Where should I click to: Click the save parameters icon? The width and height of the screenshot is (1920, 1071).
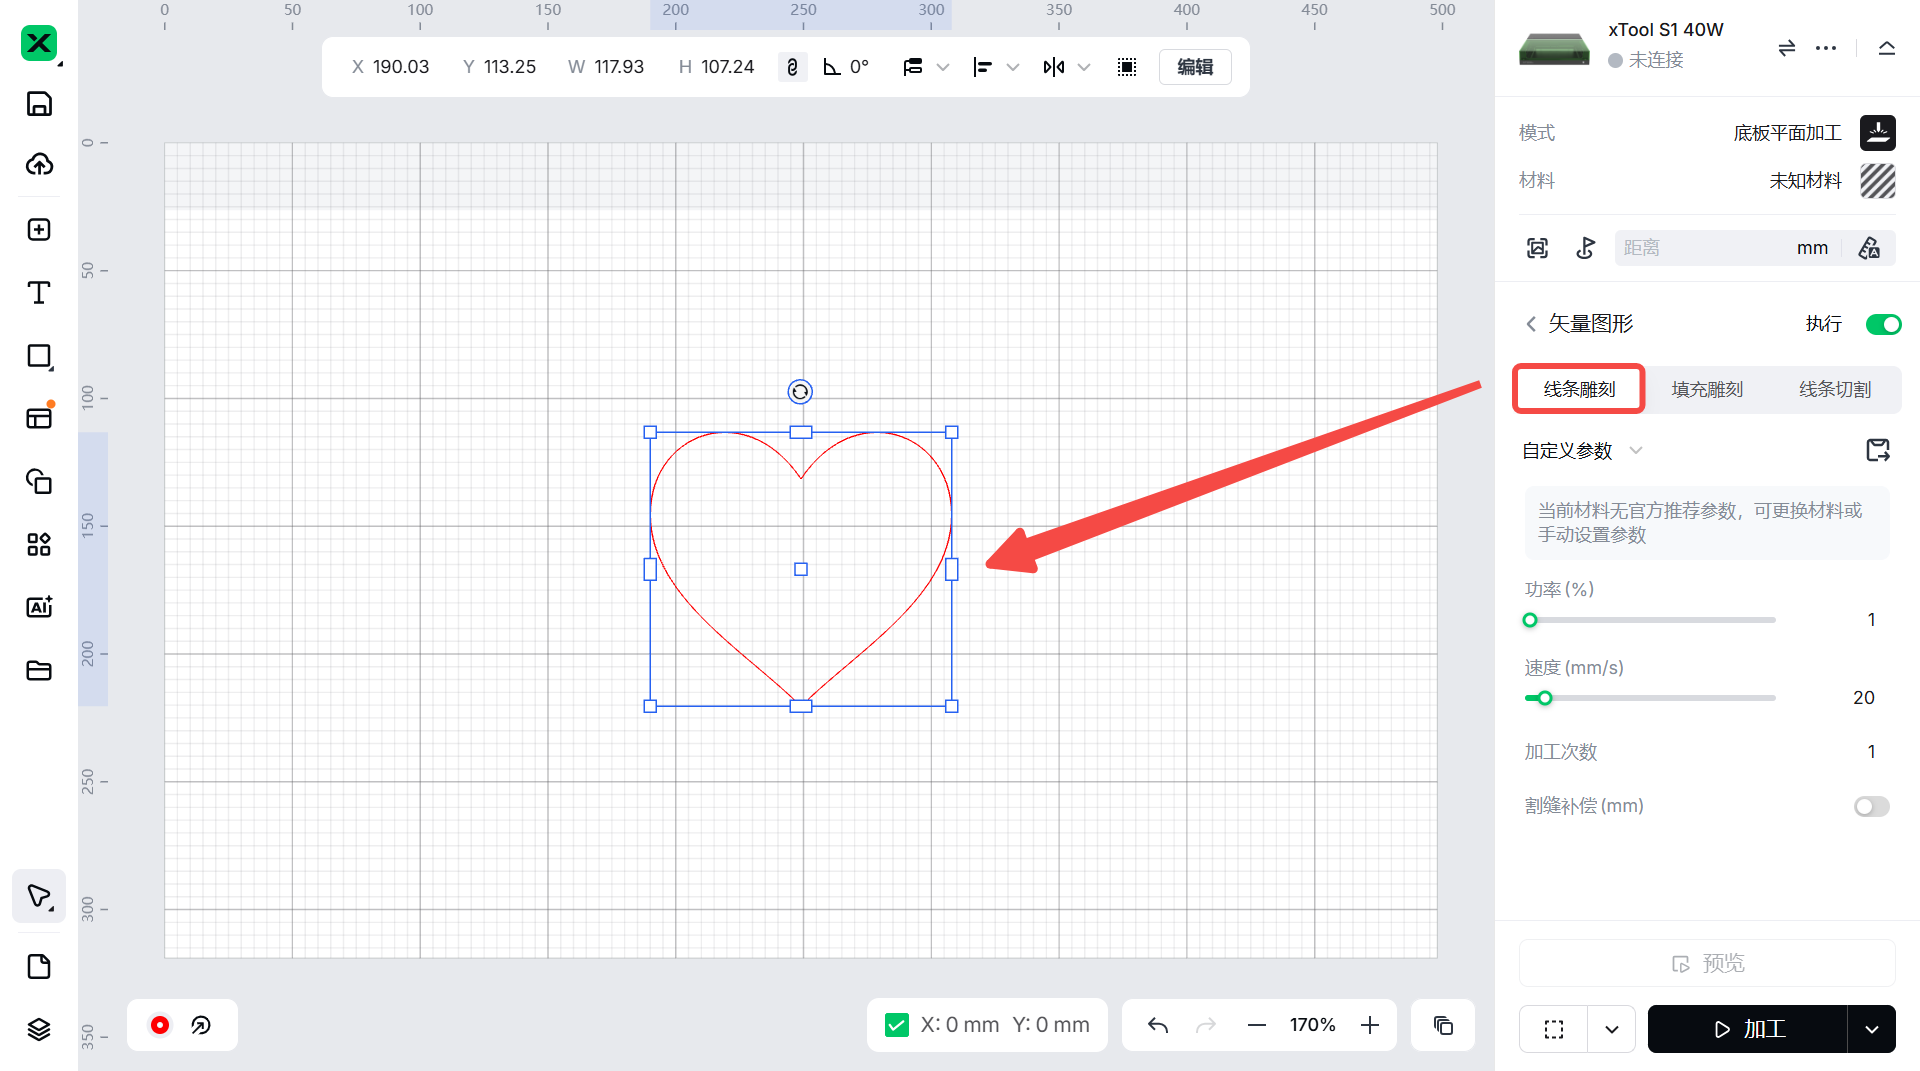click(1877, 451)
